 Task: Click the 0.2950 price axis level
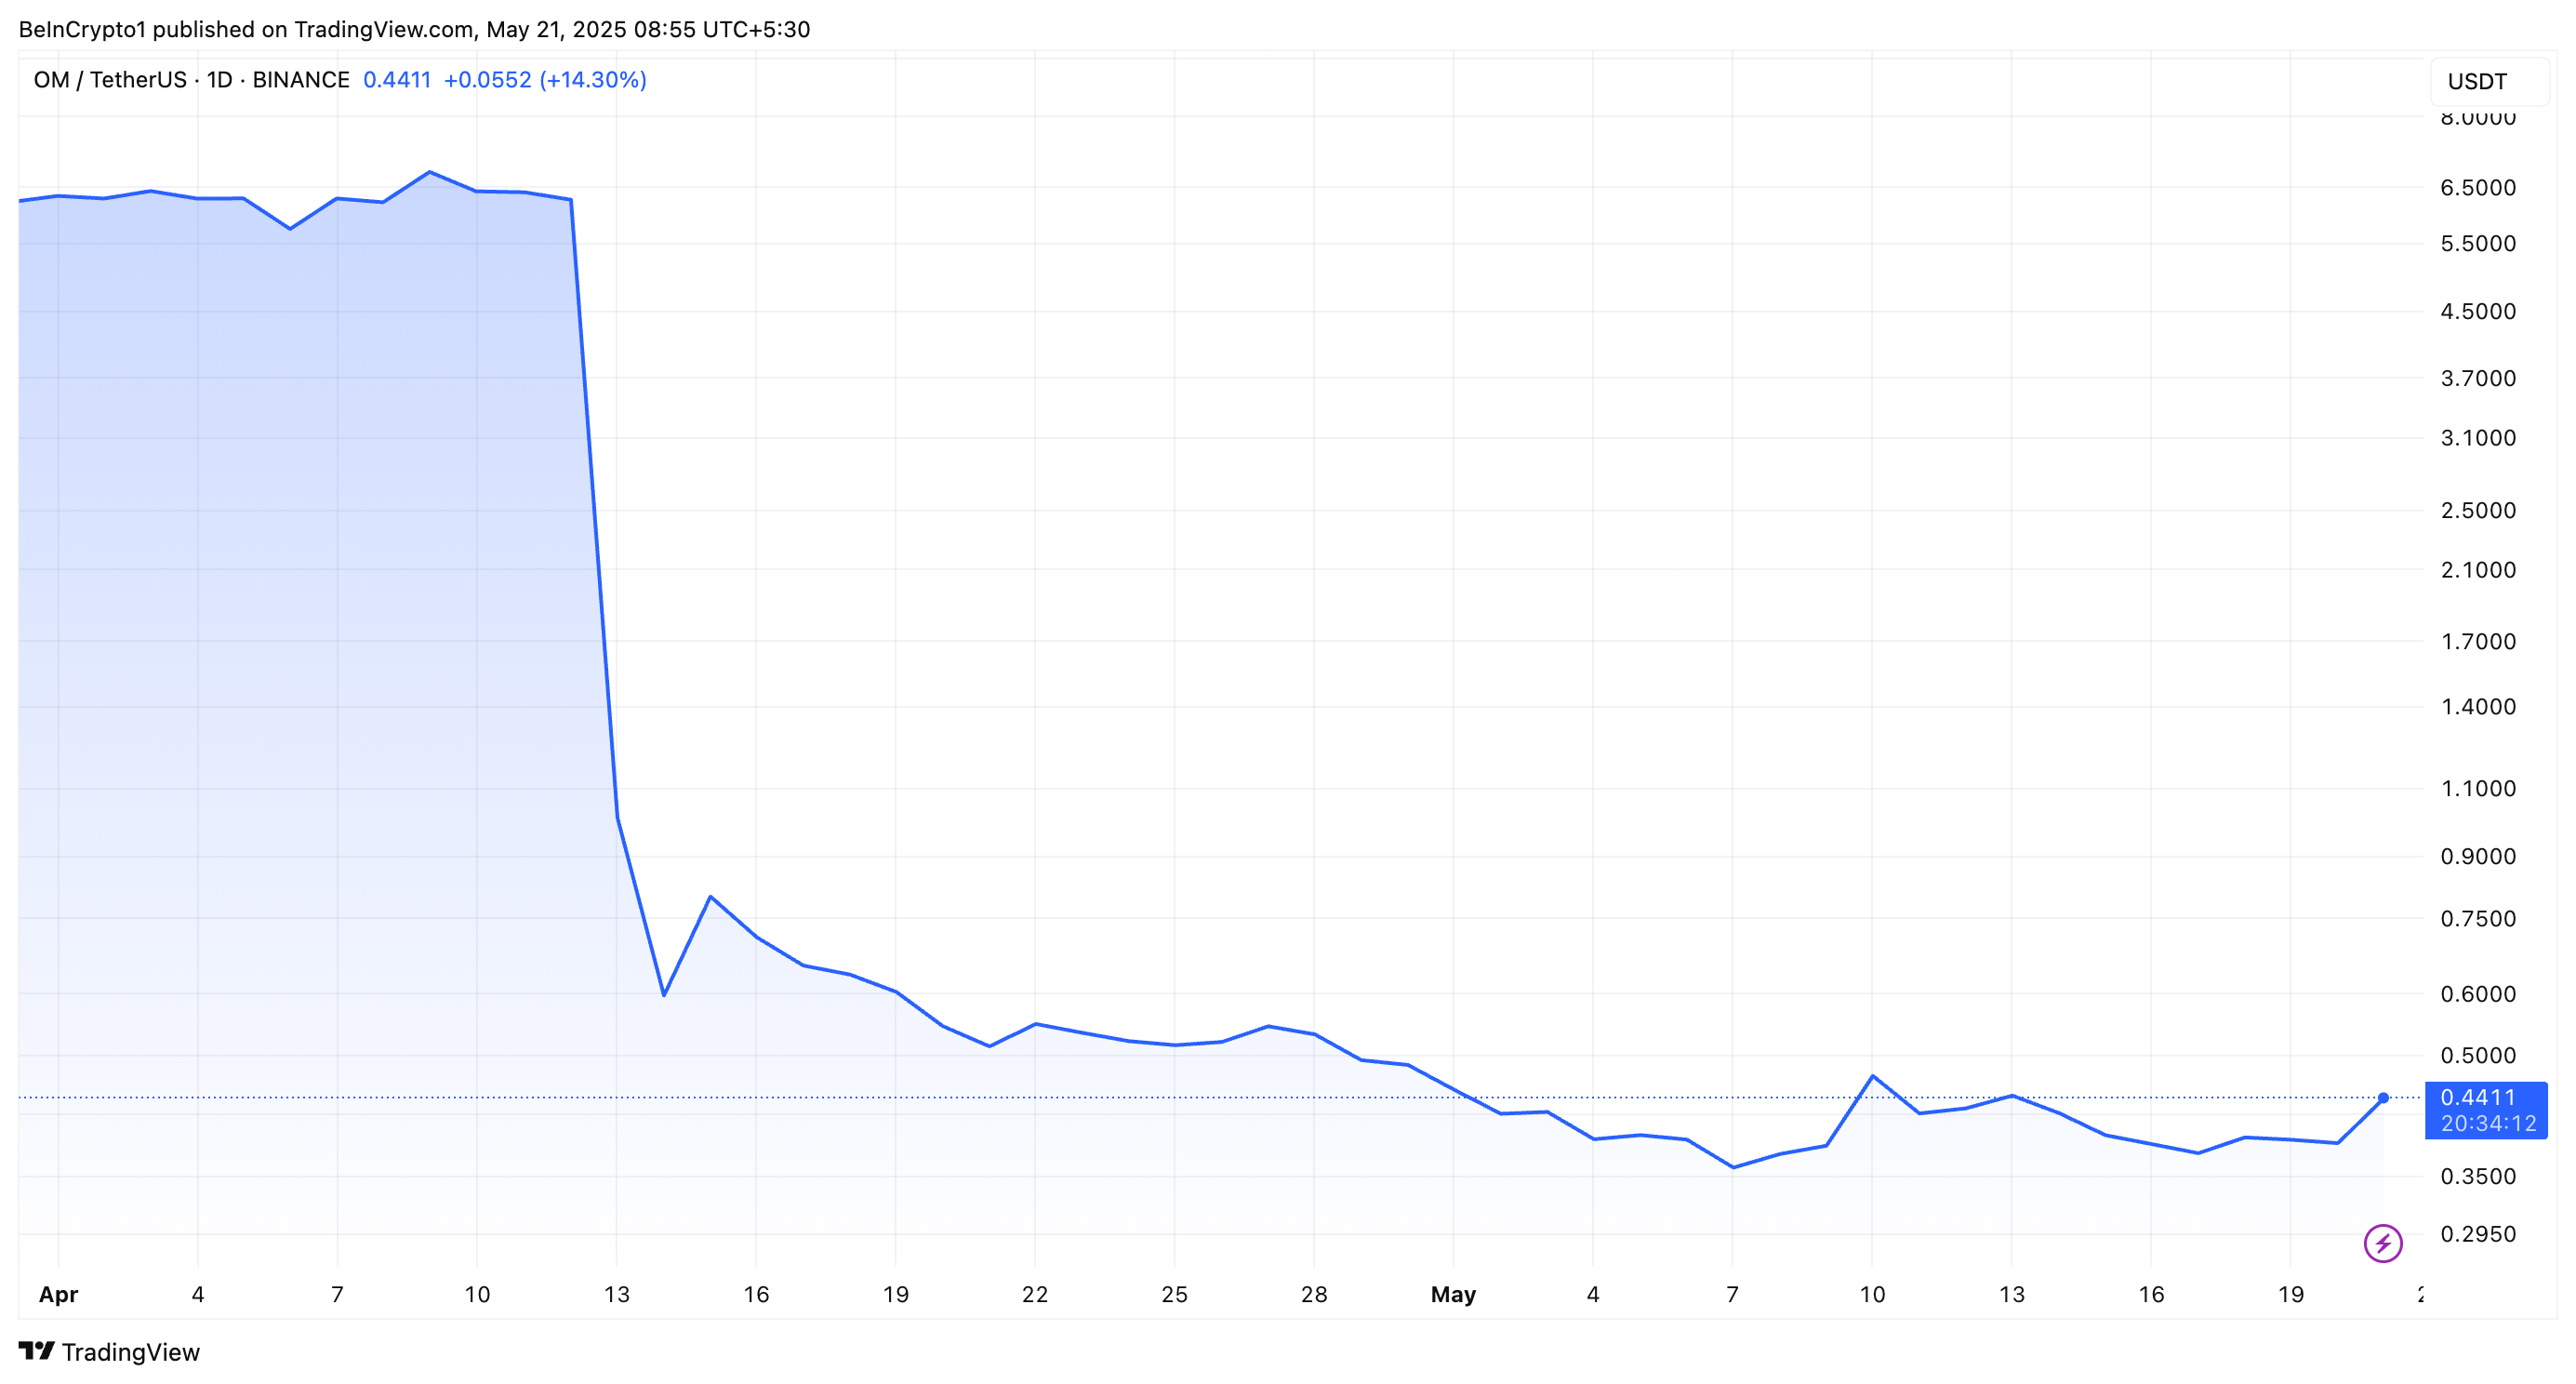[2477, 1234]
